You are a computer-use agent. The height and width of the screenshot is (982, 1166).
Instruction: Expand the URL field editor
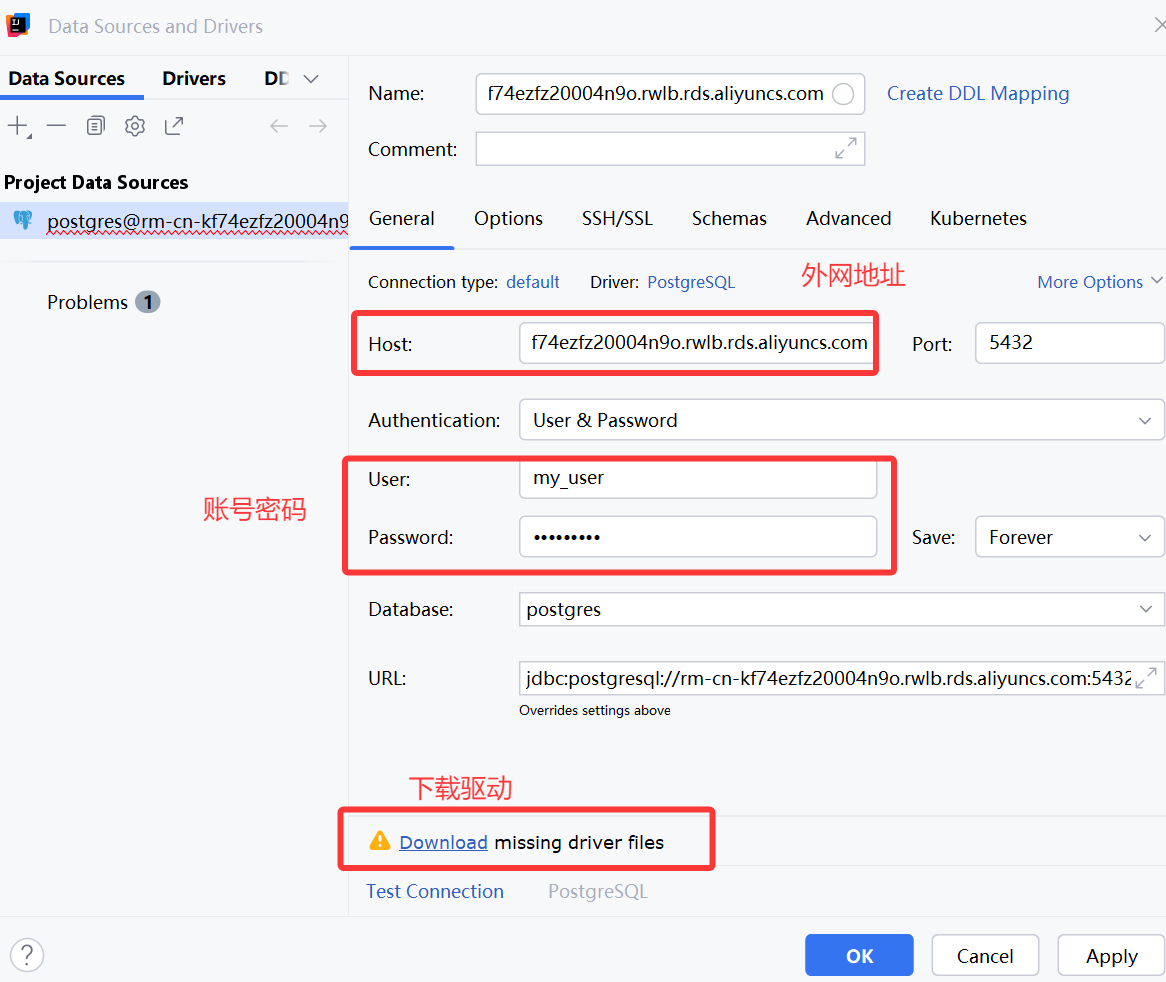(1146, 677)
